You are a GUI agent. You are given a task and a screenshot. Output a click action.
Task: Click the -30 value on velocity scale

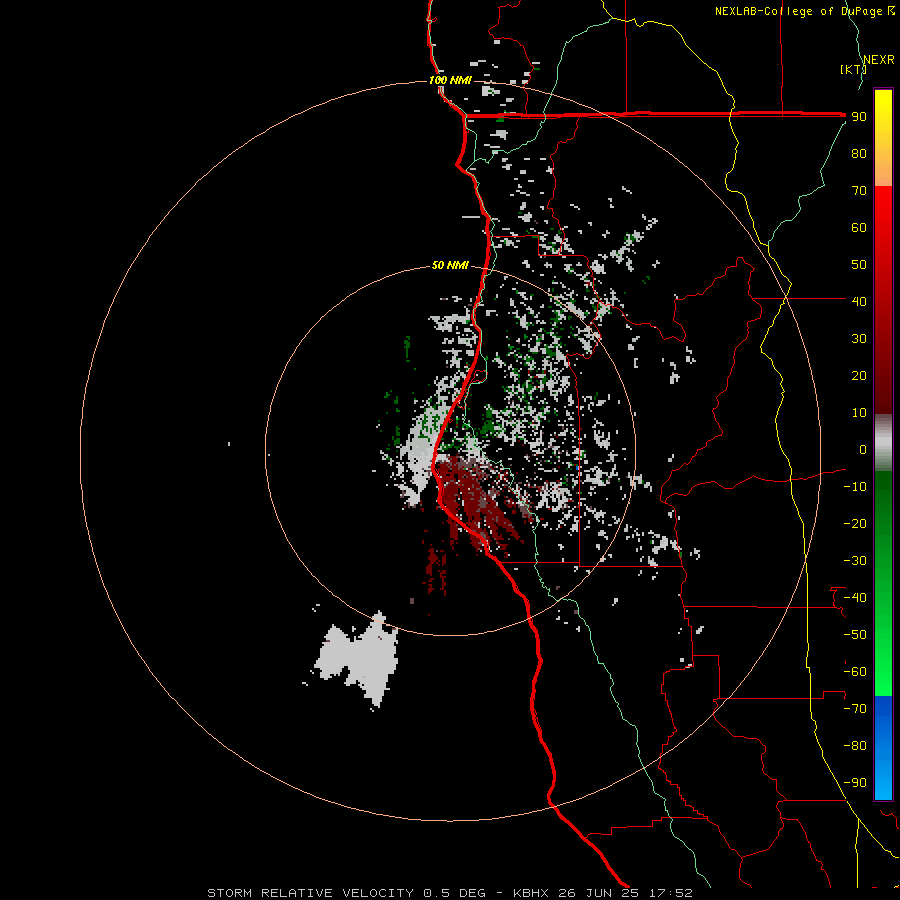pyautogui.click(x=855, y=561)
